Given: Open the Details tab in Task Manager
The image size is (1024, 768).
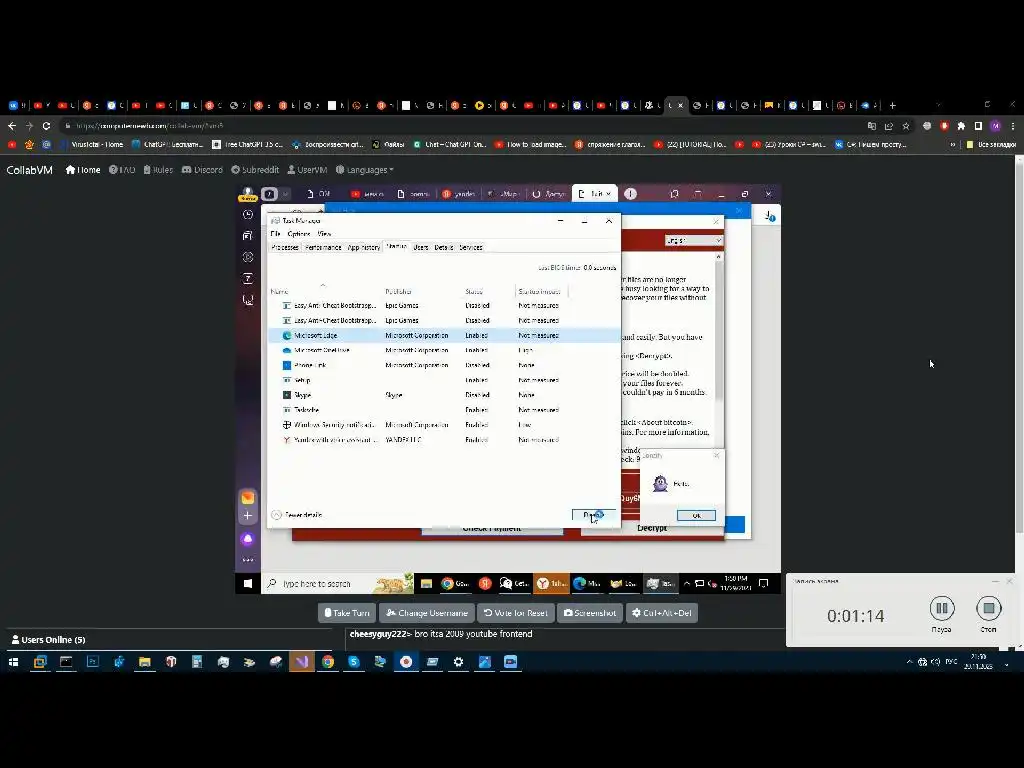Looking at the screenshot, I should [443, 248].
